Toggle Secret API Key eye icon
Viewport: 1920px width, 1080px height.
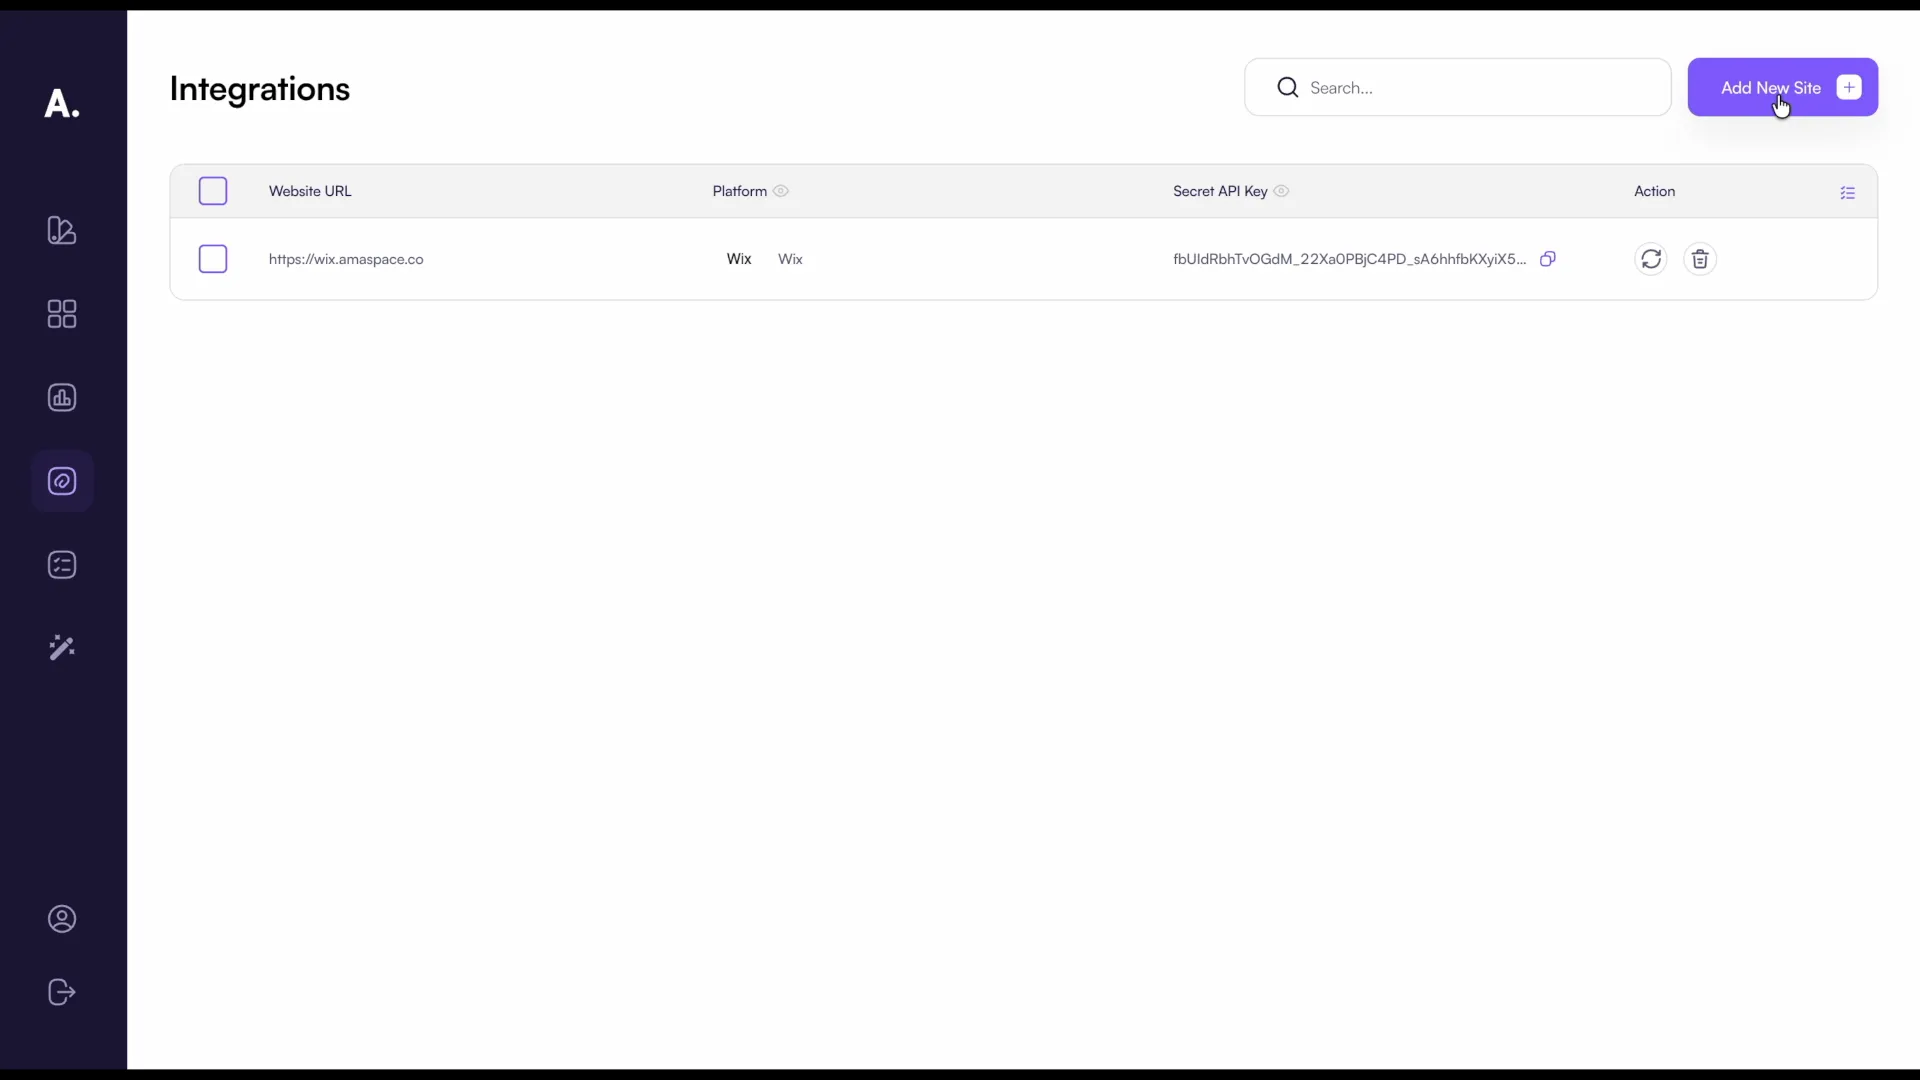point(1281,191)
